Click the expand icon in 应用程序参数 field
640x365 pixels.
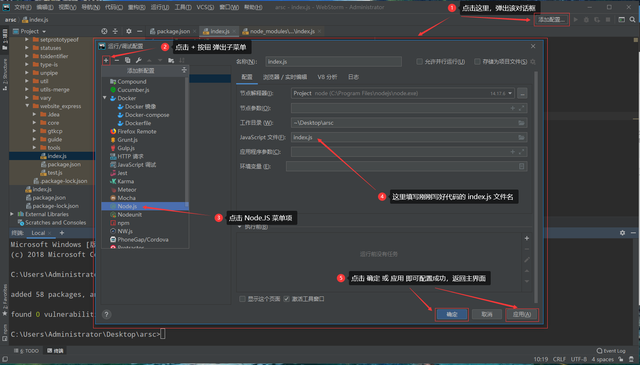pos(521,151)
